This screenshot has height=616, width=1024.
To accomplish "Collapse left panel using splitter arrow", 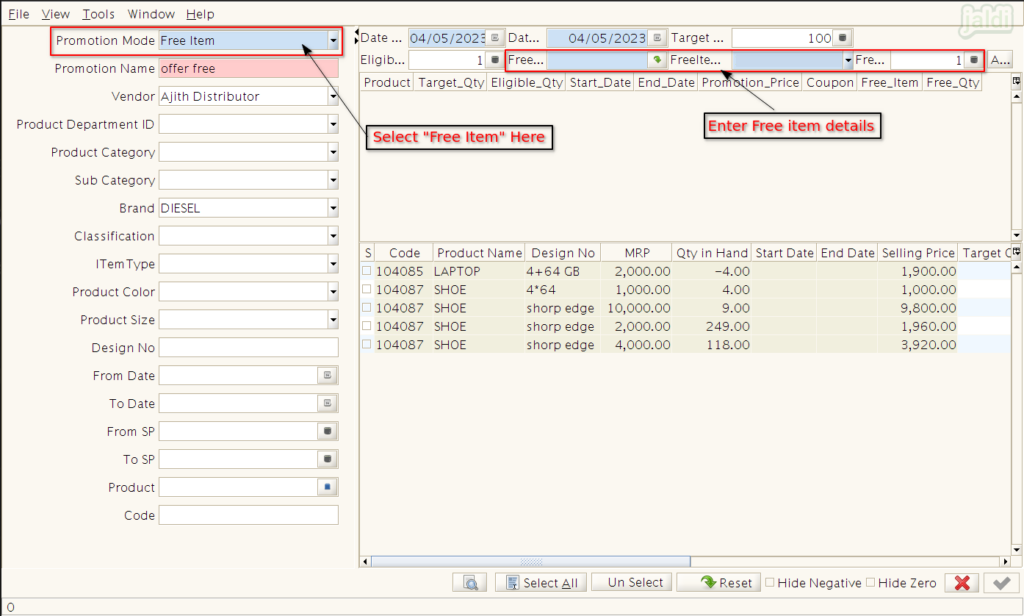I will 357,32.
